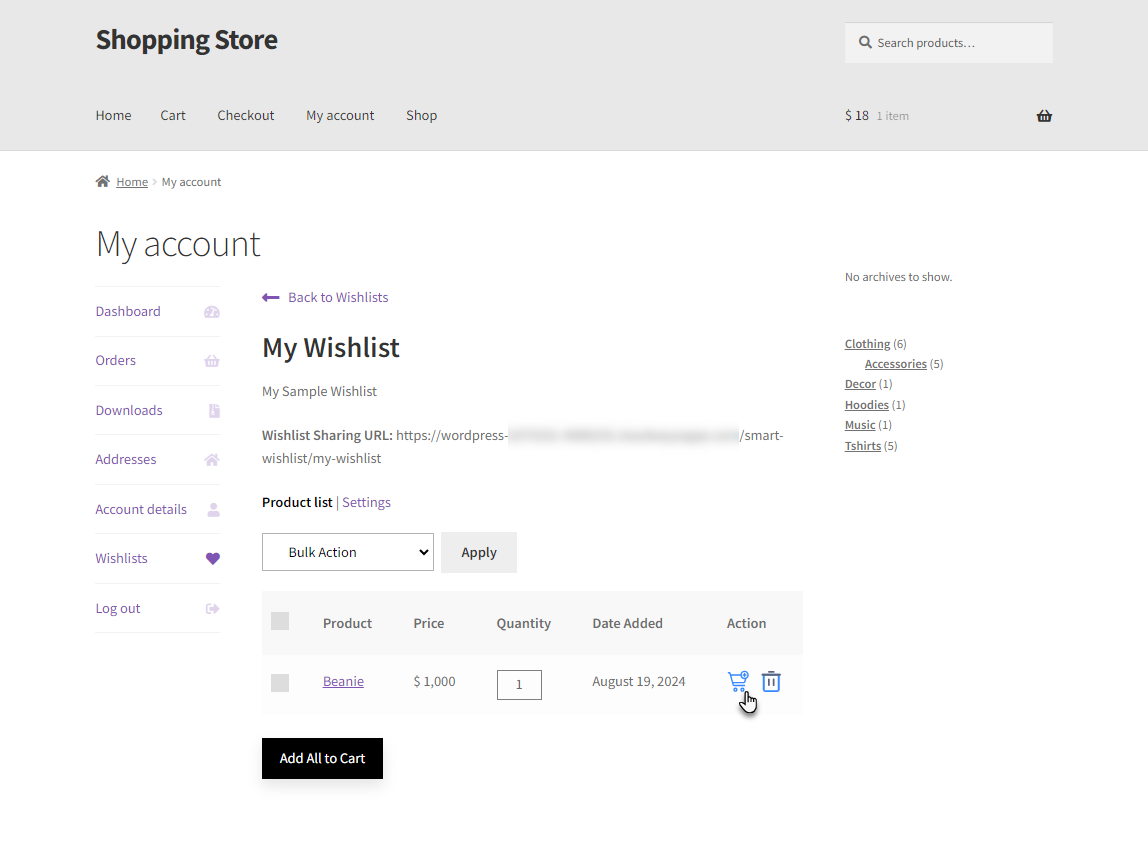Click the Log out link
The image size is (1148, 847).
coord(118,608)
